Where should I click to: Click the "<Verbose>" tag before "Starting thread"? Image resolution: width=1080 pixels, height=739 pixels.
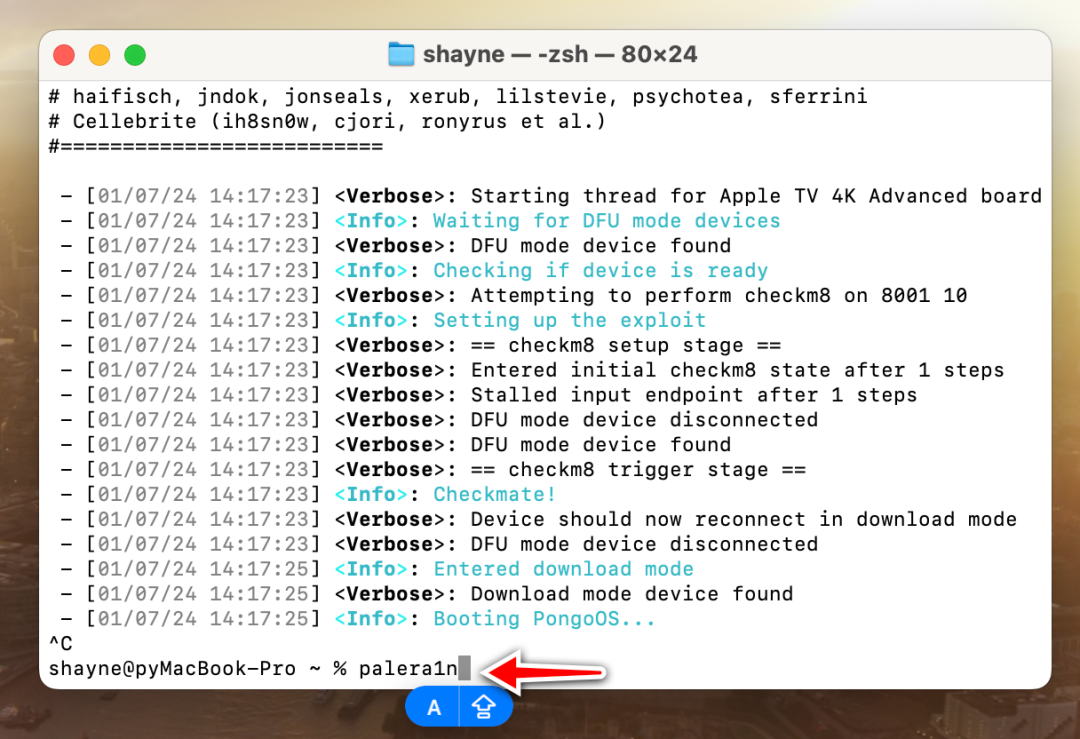tap(389, 196)
